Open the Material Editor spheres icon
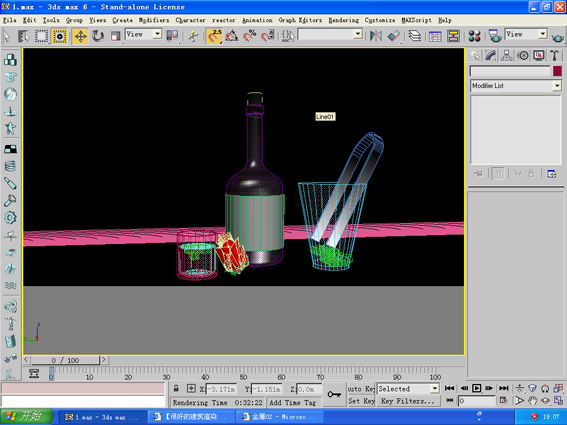The width and height of the screenshot is (567, 425). click(x=474, y=36)
